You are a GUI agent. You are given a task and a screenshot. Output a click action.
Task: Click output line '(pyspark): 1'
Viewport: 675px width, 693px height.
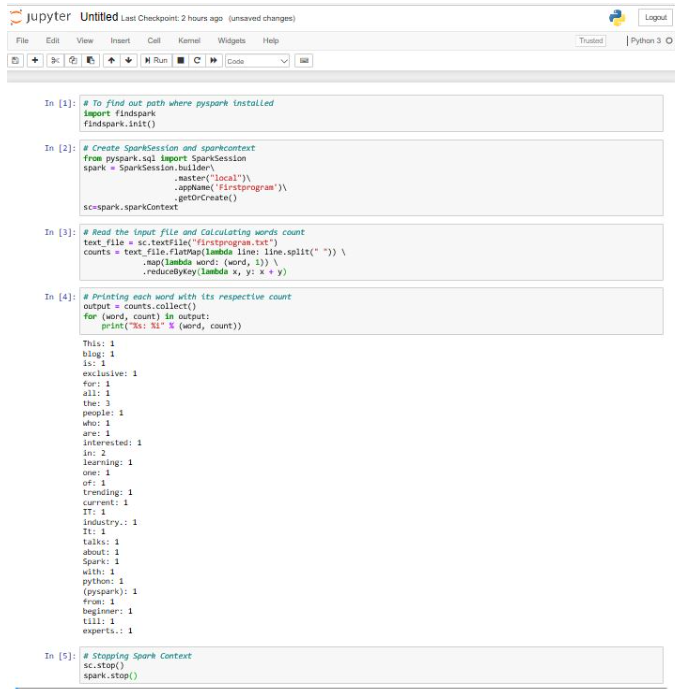pos(110,591)
